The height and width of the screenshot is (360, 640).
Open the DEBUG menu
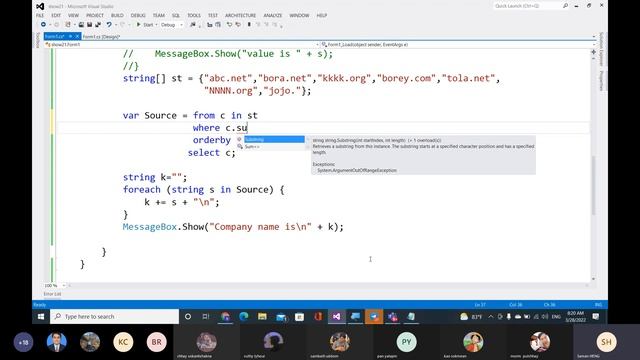click(138, 16)
